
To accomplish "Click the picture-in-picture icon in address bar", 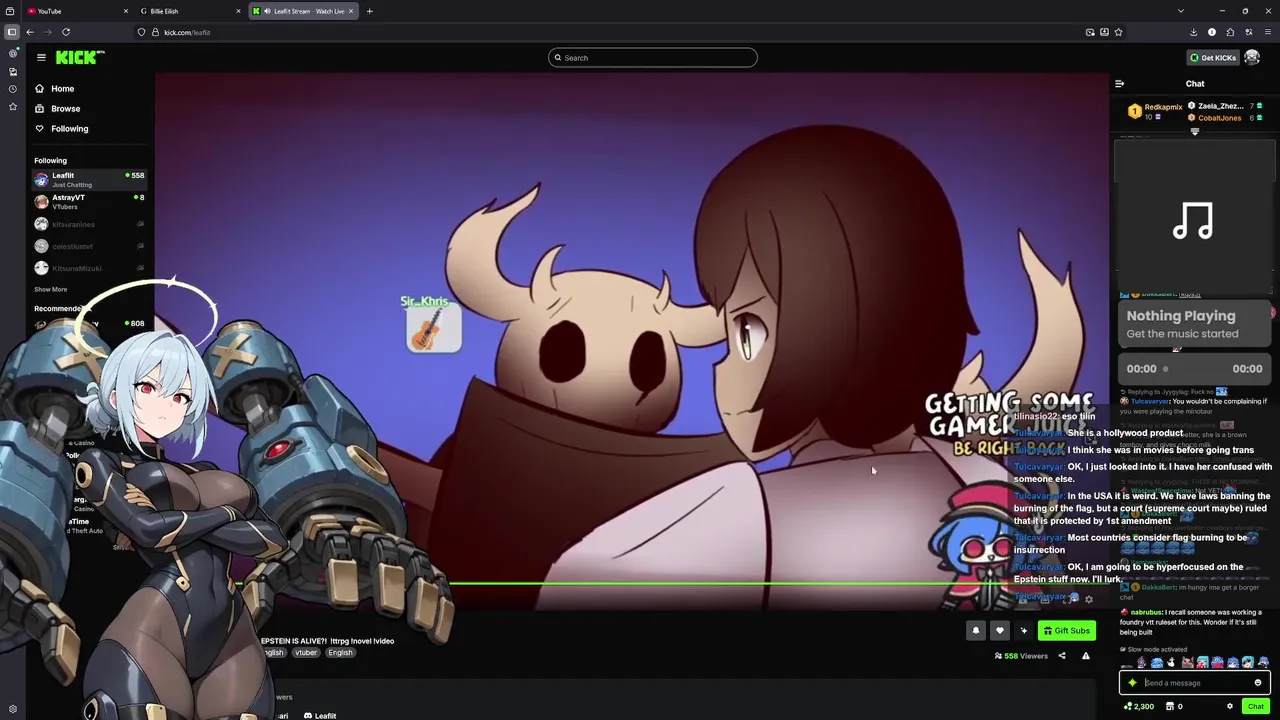I will click(1090, 32).
